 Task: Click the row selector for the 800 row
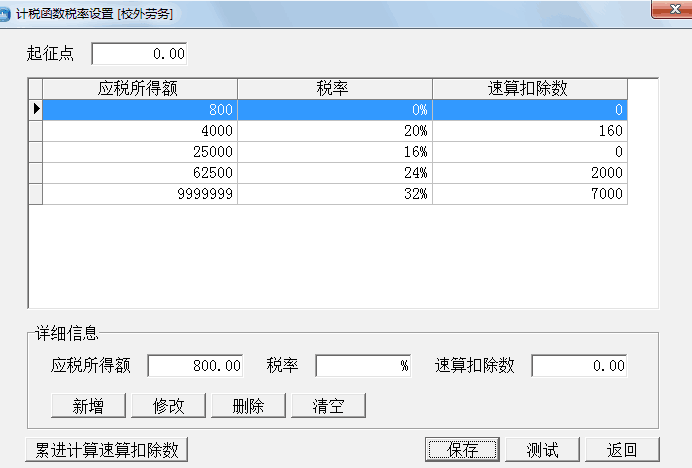coord(35,109)
